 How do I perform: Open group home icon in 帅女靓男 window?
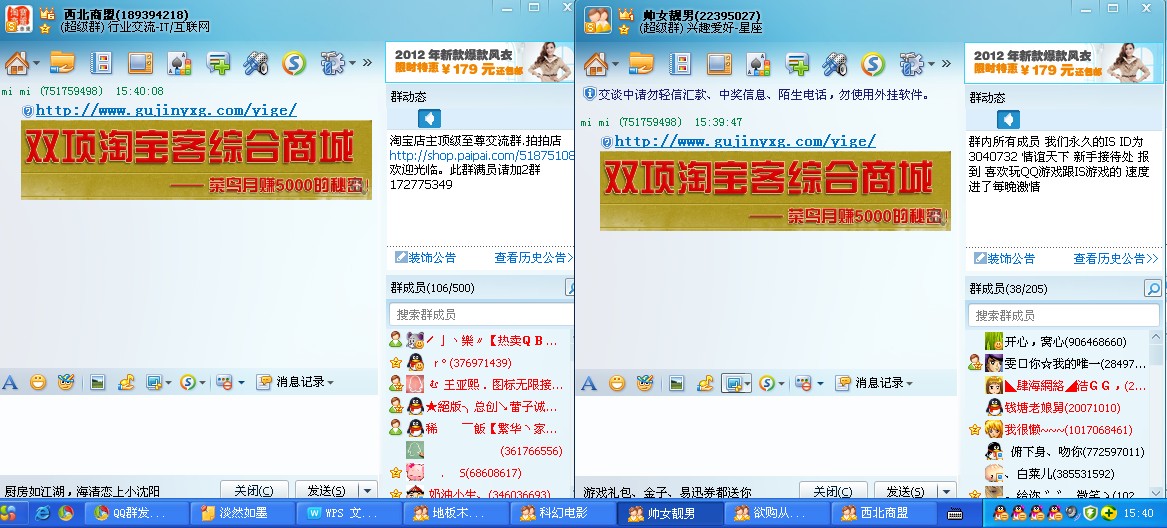click(595, 64)
